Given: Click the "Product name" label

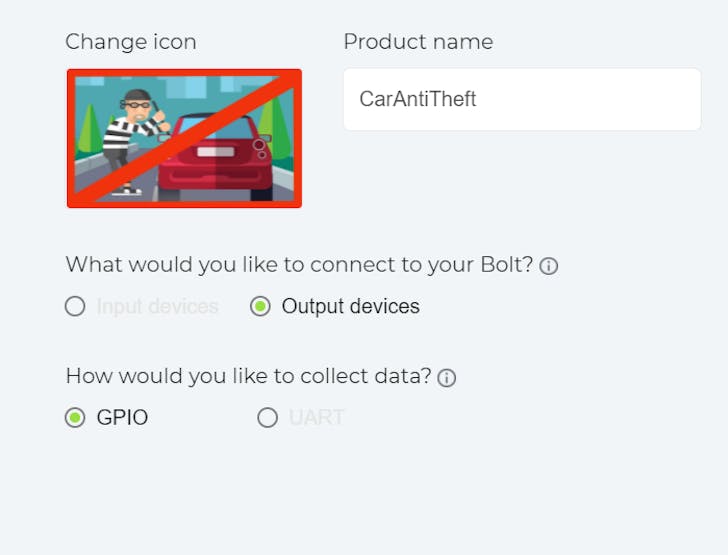Looking at the screenshot, I should [x=418, y=42].
